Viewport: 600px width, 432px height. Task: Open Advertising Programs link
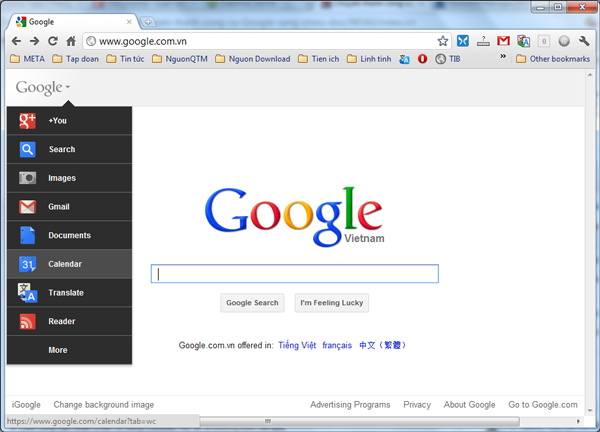350,405
